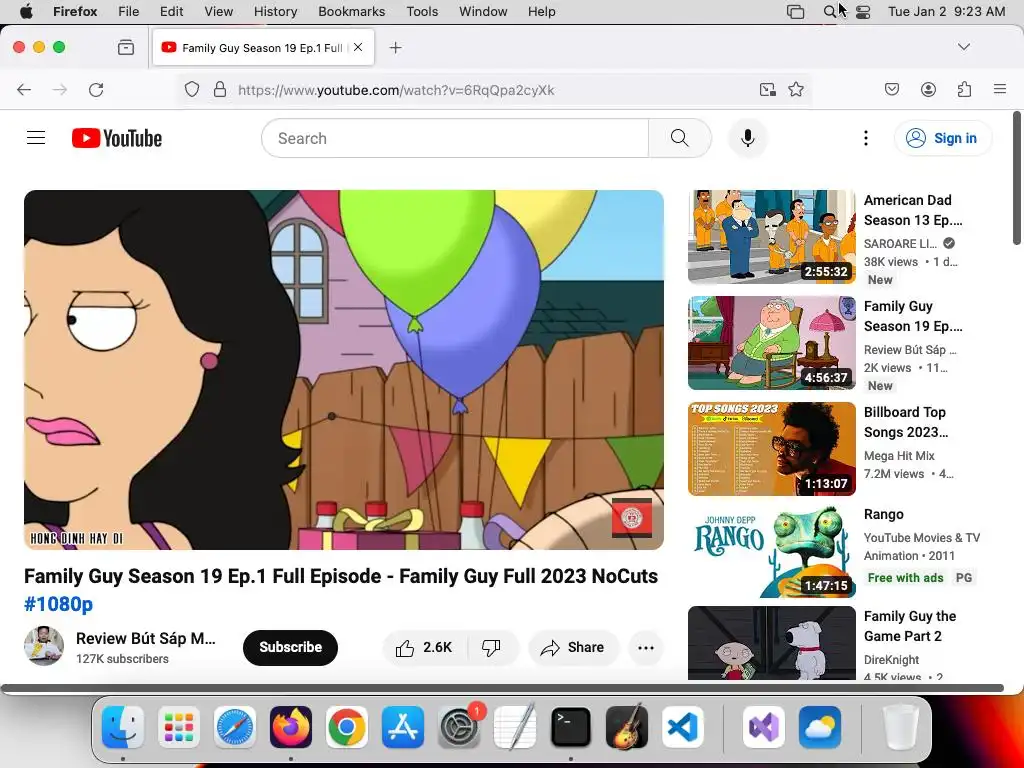Open the YouTube guide hamburger menu
Image resolution: width=1024 pixels, height=768 pixels.
[36, 138]
